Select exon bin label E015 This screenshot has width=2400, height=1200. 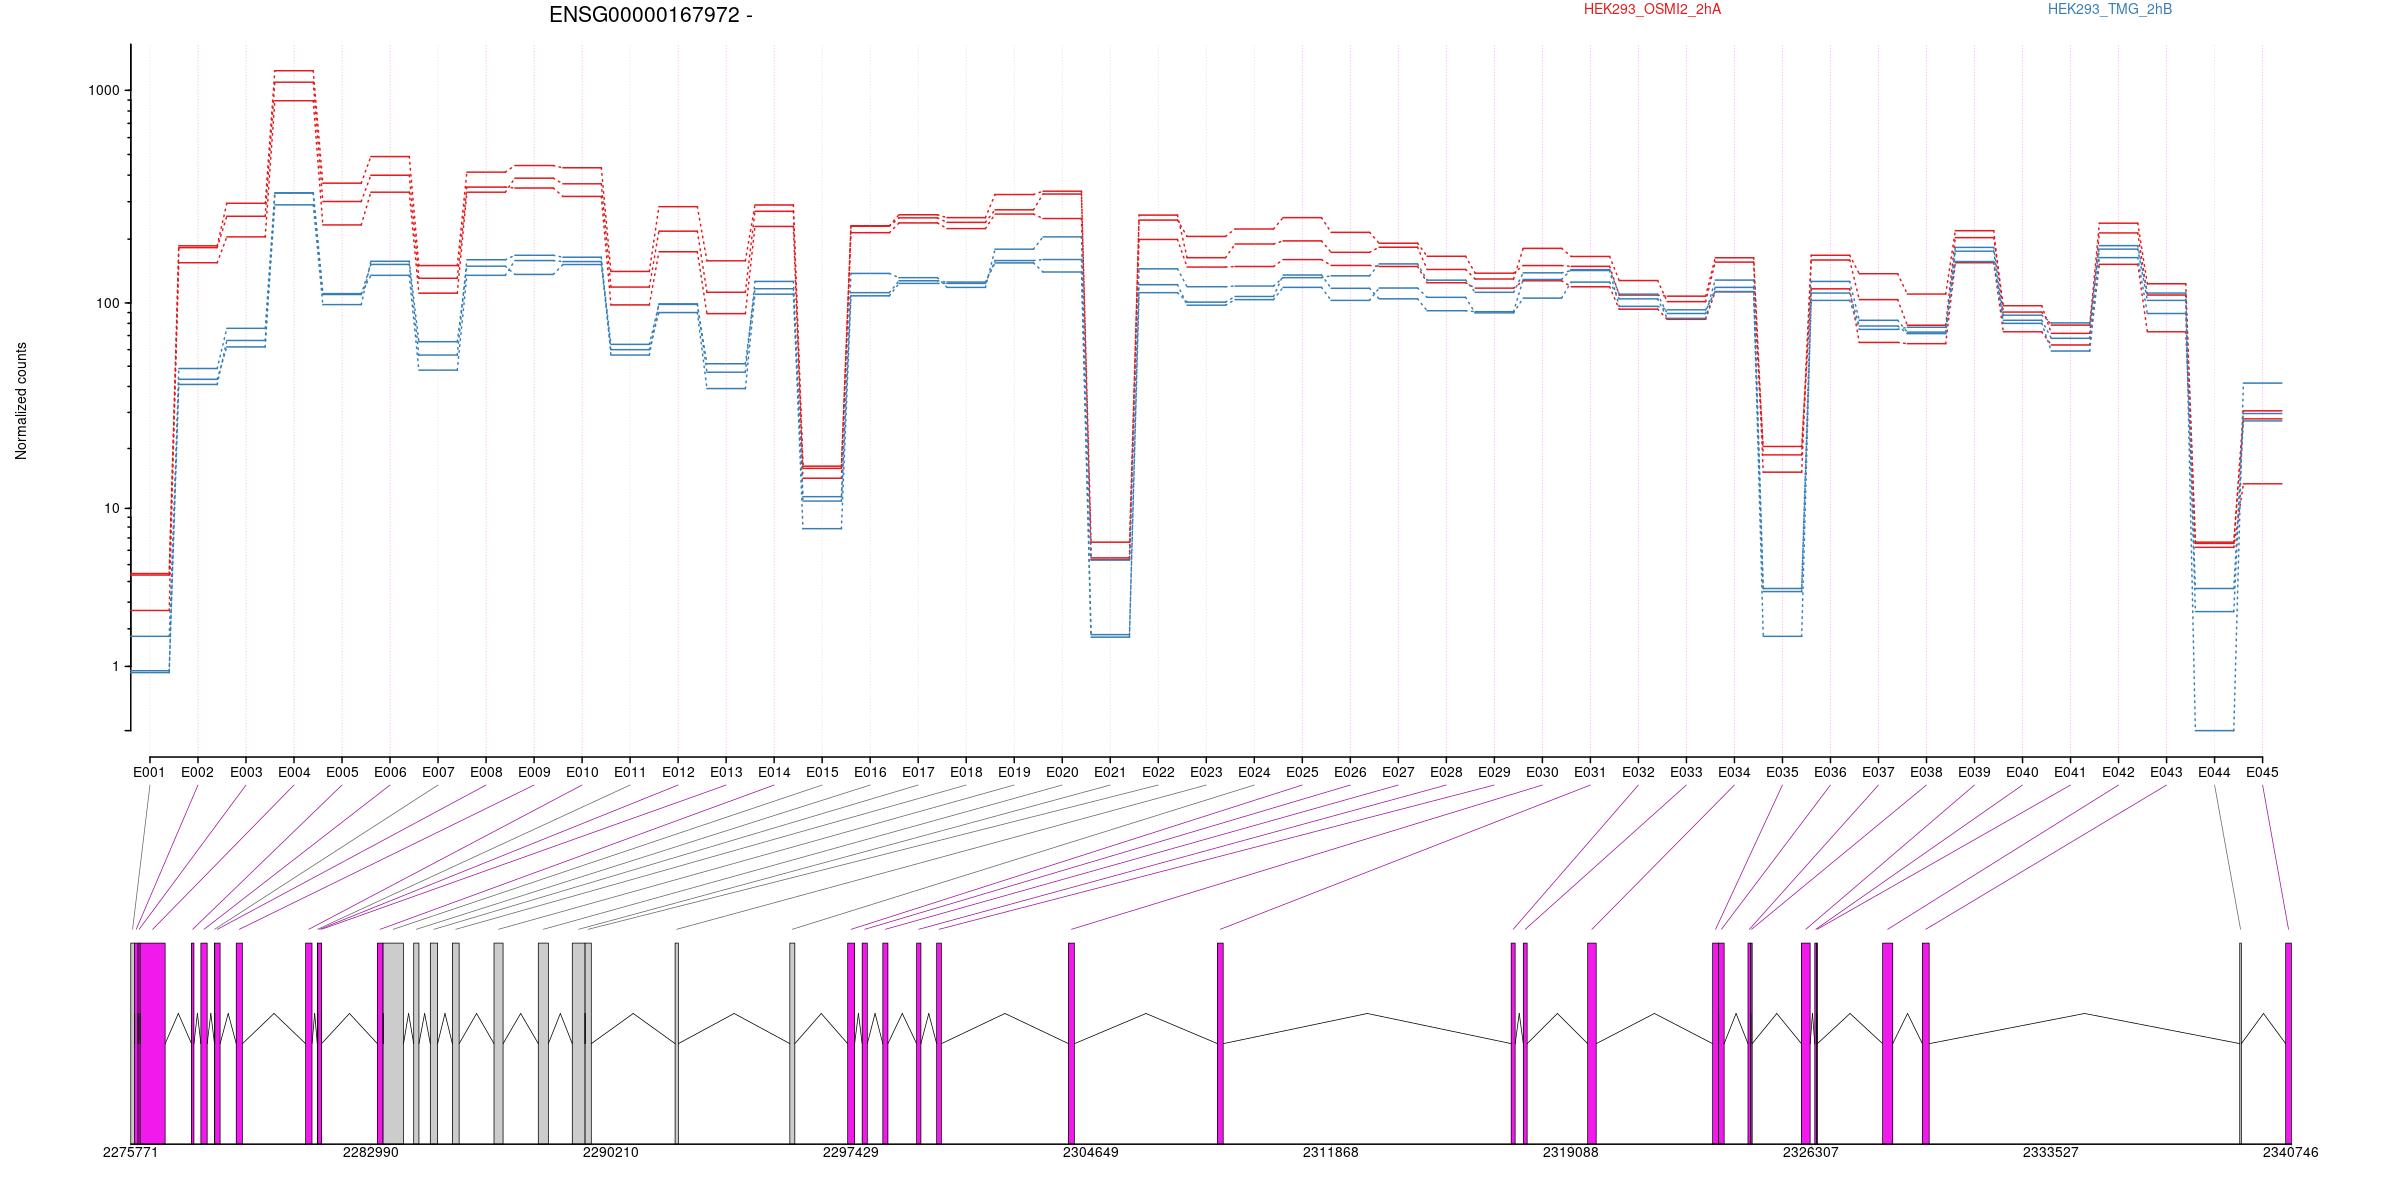pos(821,772)
